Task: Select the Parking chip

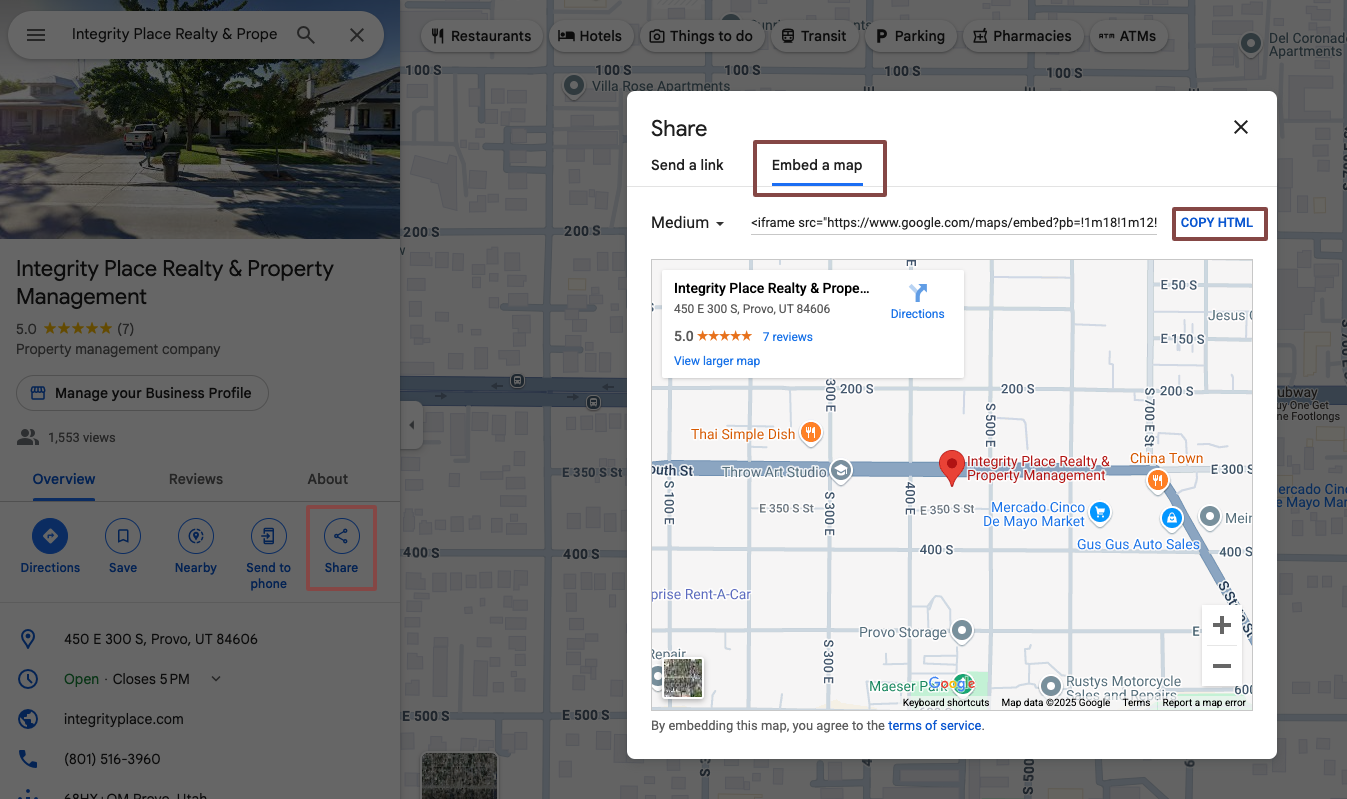Action: (910, 36)
